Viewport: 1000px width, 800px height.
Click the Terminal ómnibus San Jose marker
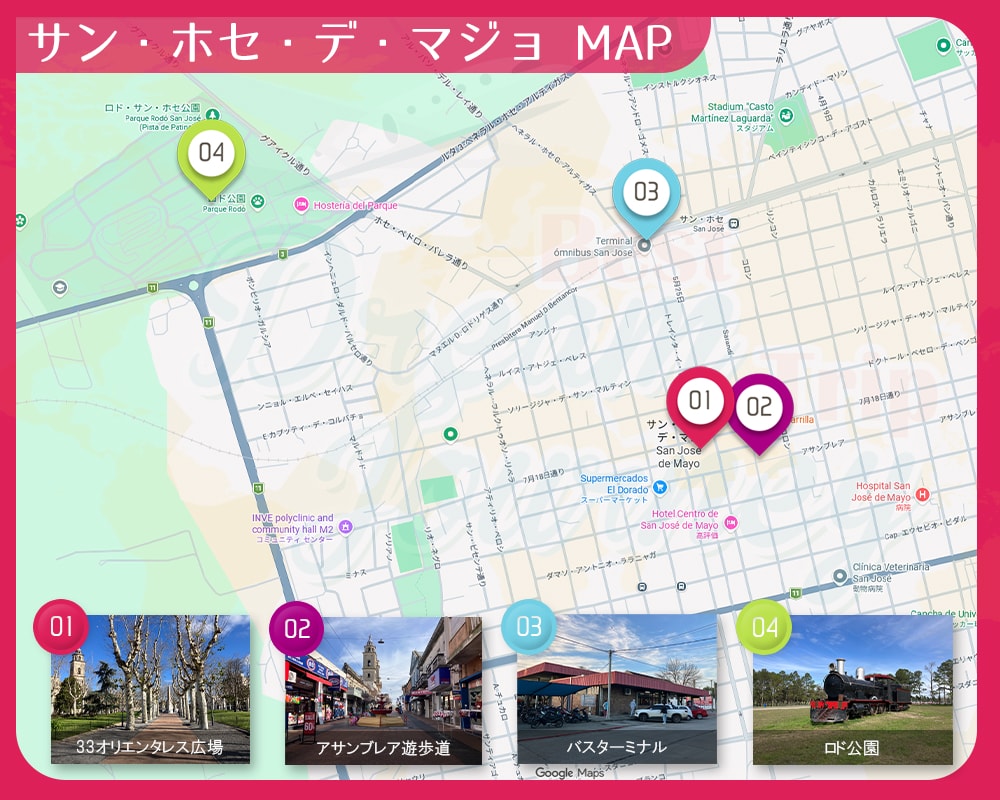tap(645, 245)
